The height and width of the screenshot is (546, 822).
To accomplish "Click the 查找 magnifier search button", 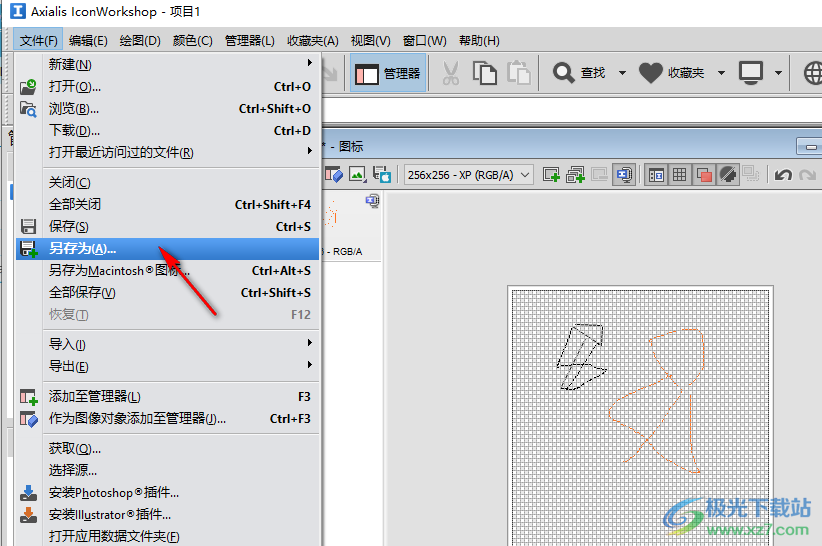I will (x=579, y=73).
